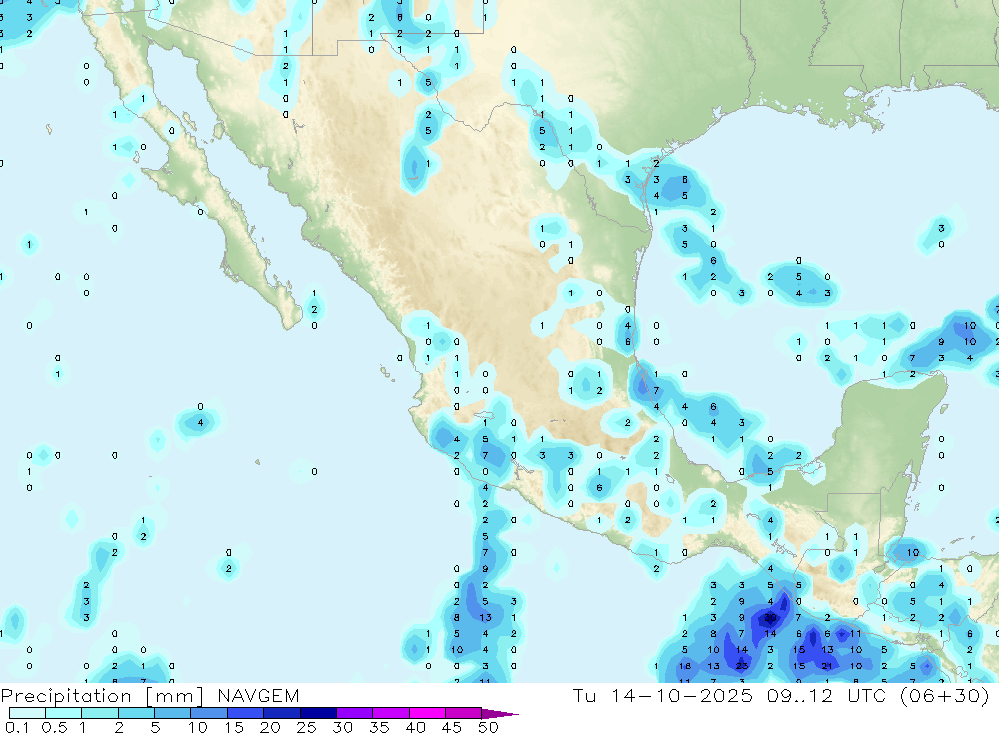Image resolution: width=1000 pixels, height=733 pixels.
Task: Click the 20–25 mm dark blue swatch
Action: pos(282,713)
